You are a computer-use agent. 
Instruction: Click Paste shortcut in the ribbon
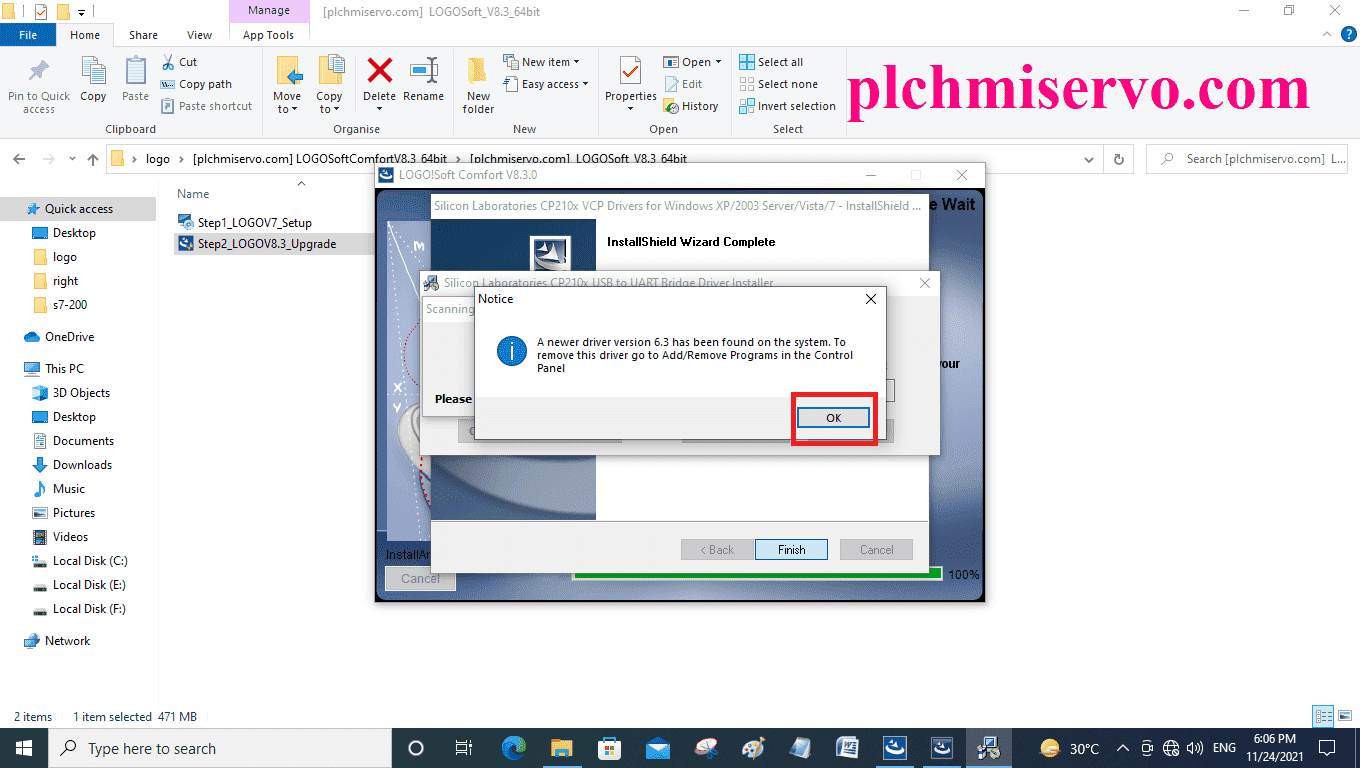click(x=206, y=106)
